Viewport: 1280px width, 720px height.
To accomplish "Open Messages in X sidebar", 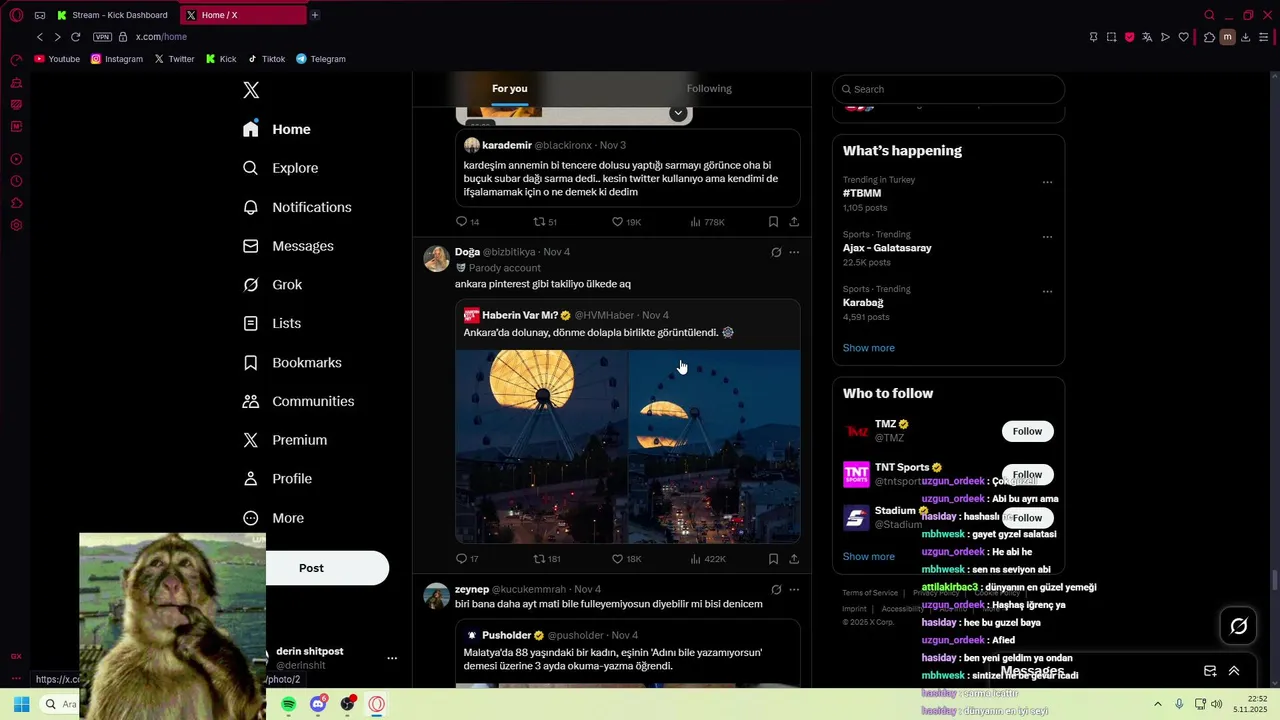I will click(289, 246).
